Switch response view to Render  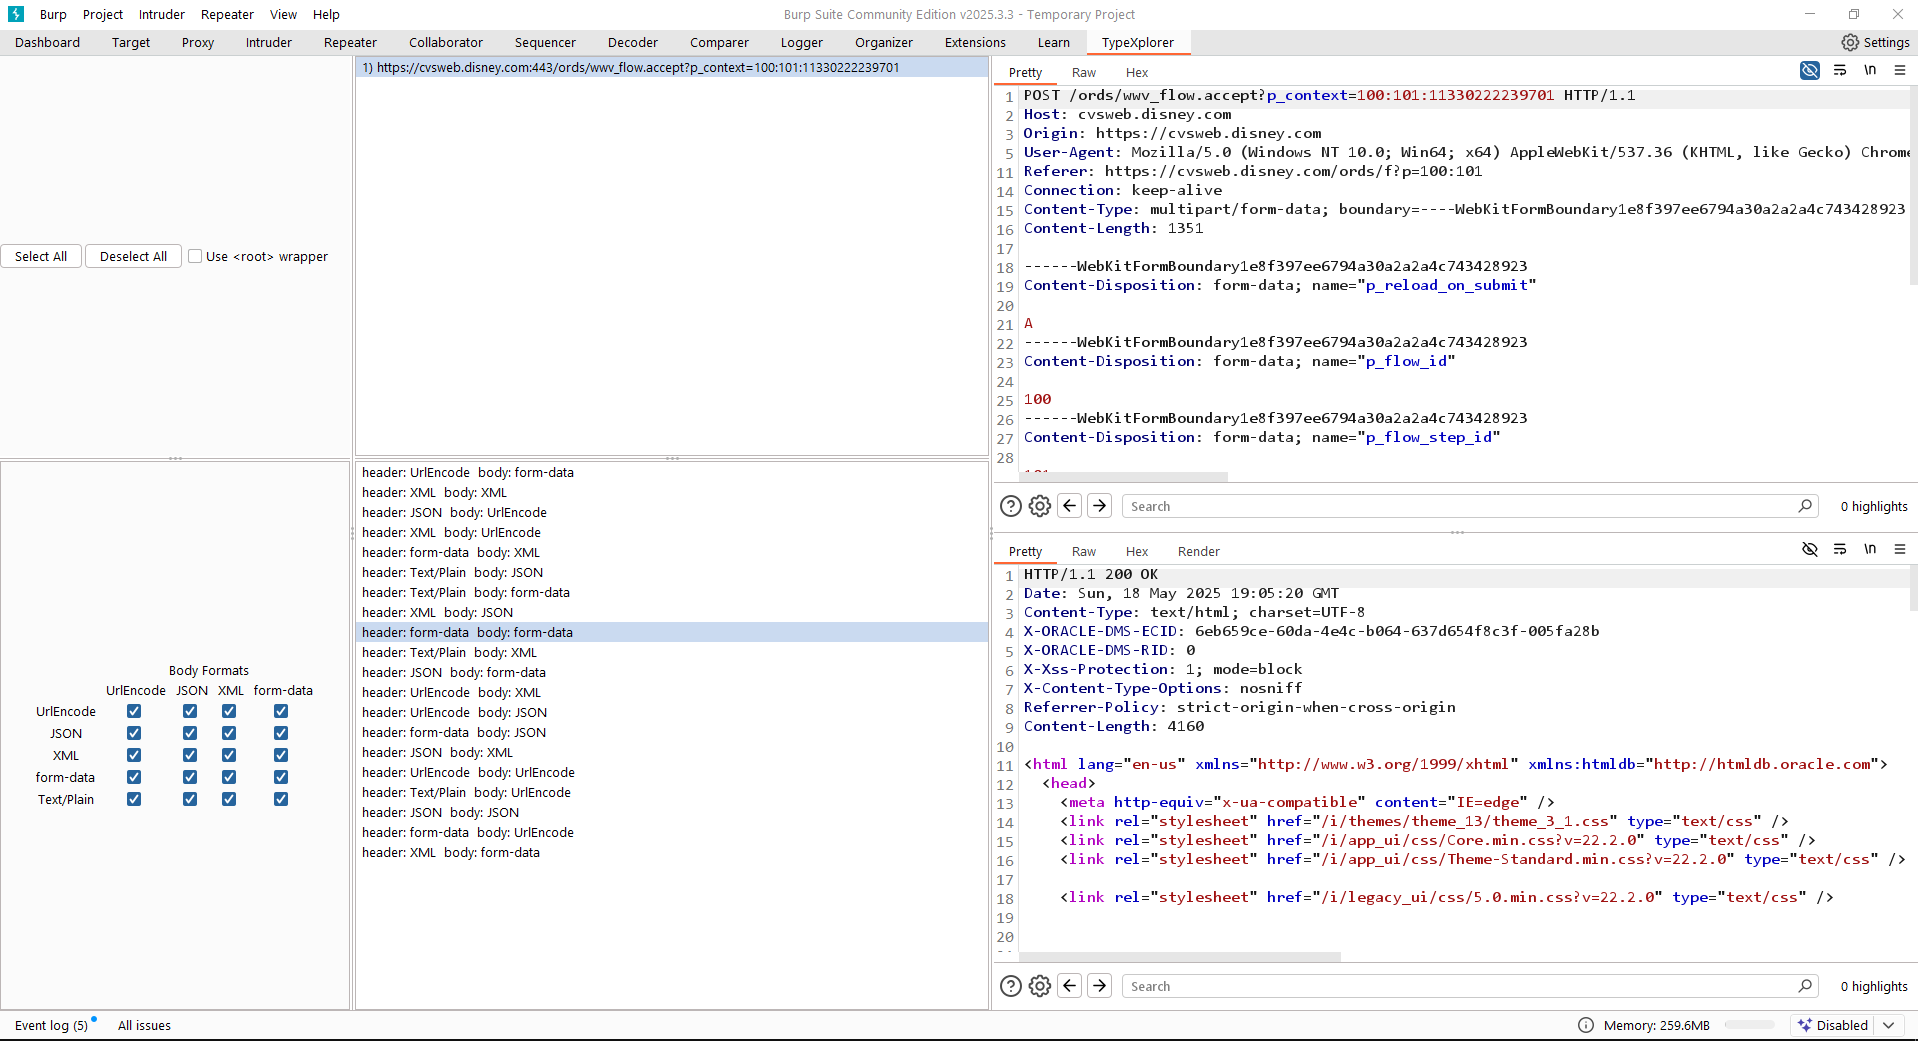click(1199, 551)
